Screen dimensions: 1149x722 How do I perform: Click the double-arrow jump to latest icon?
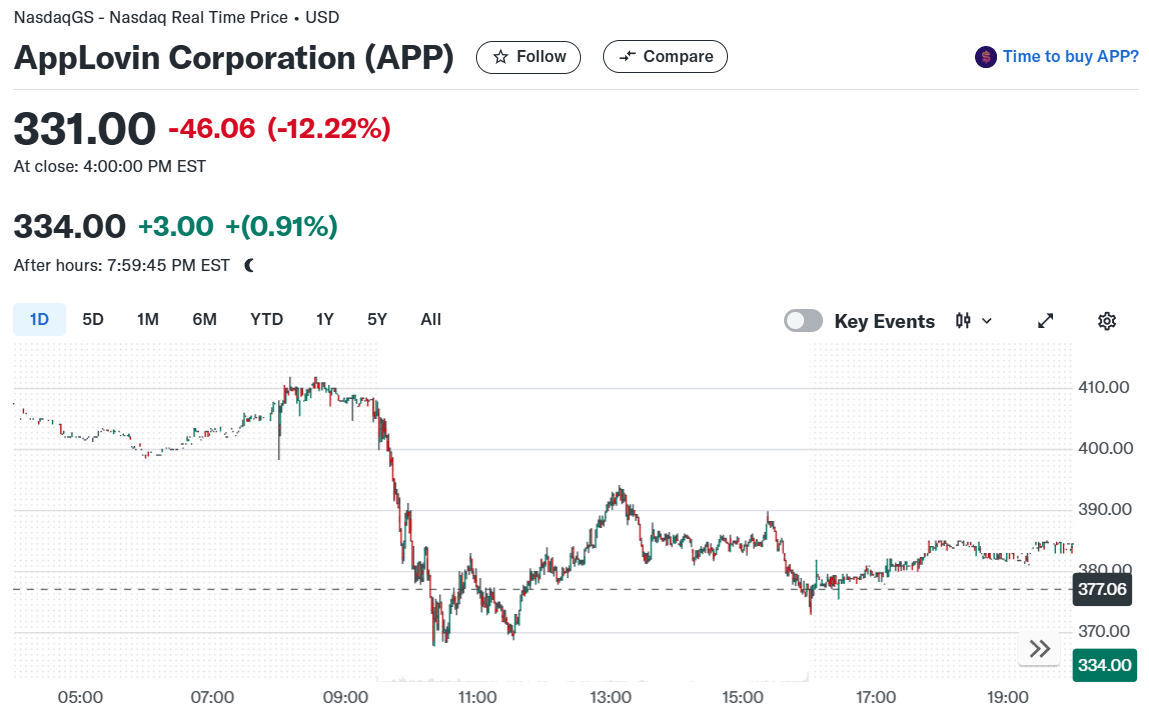tap(1039, 649)
